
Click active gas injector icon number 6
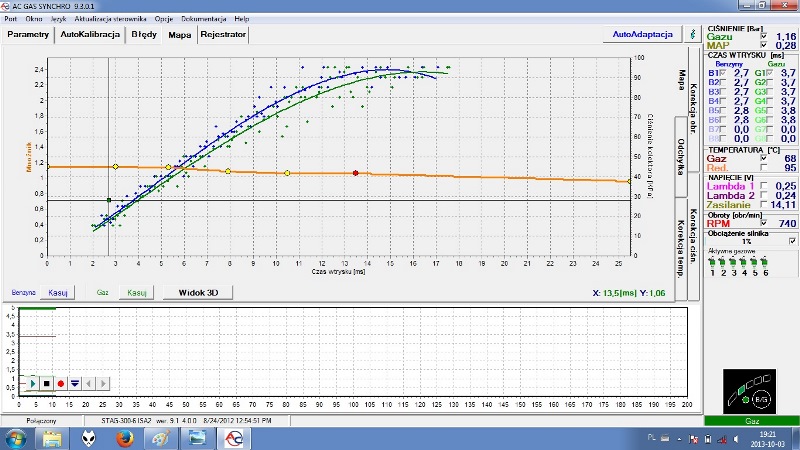point(765,263)
